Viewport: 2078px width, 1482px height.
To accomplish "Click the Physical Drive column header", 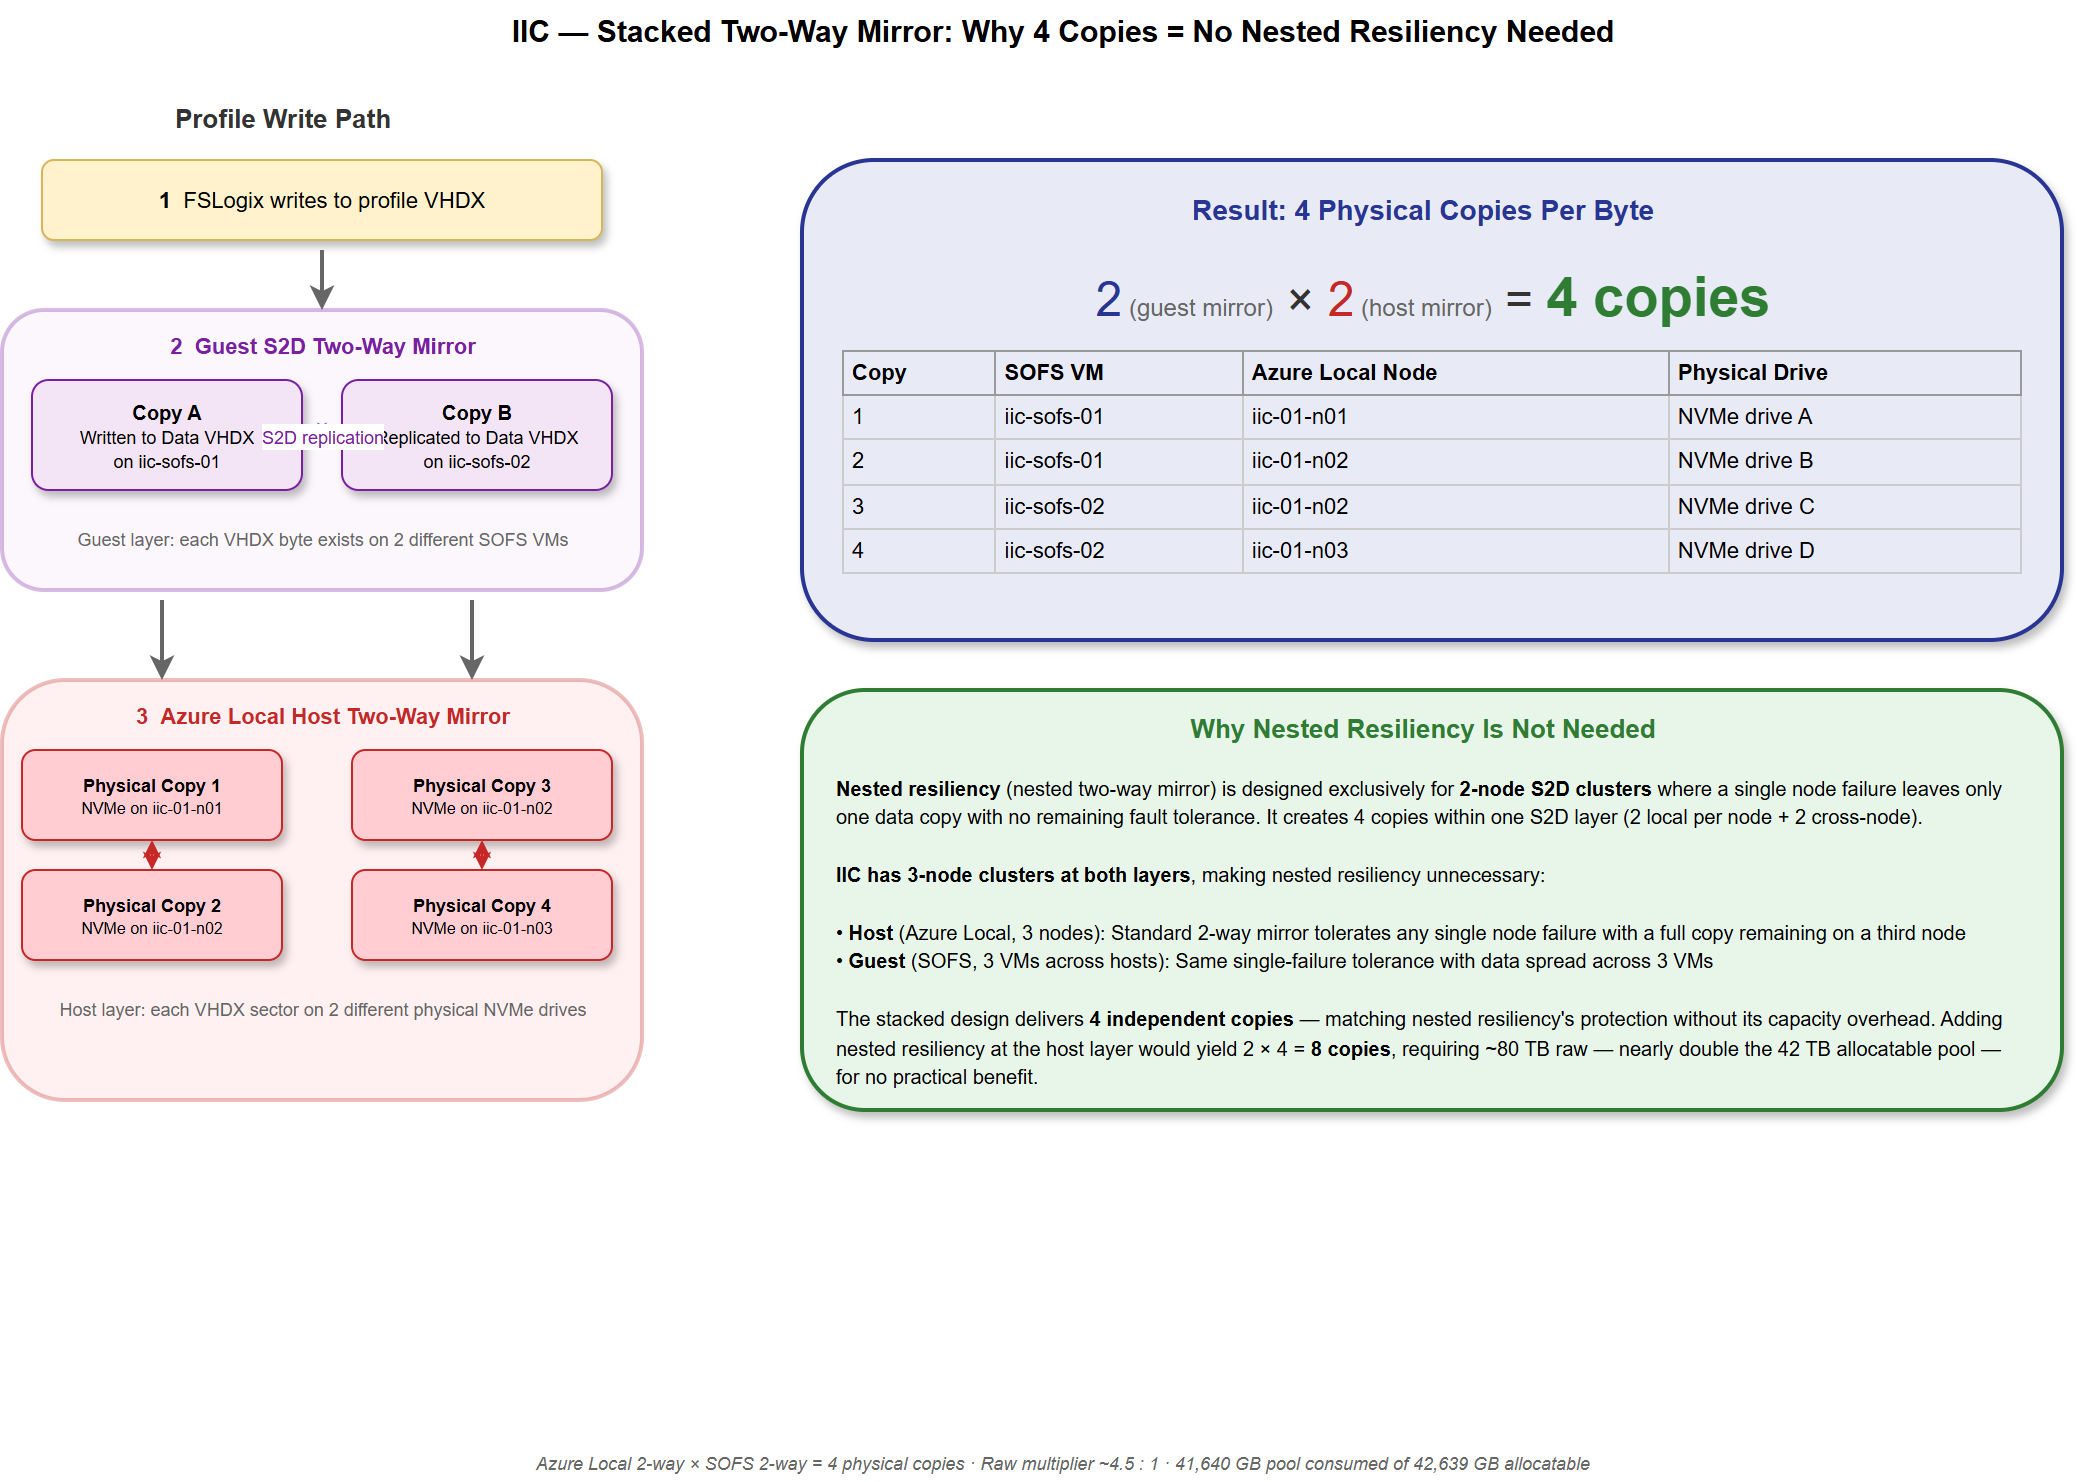I will point(1752,372).
